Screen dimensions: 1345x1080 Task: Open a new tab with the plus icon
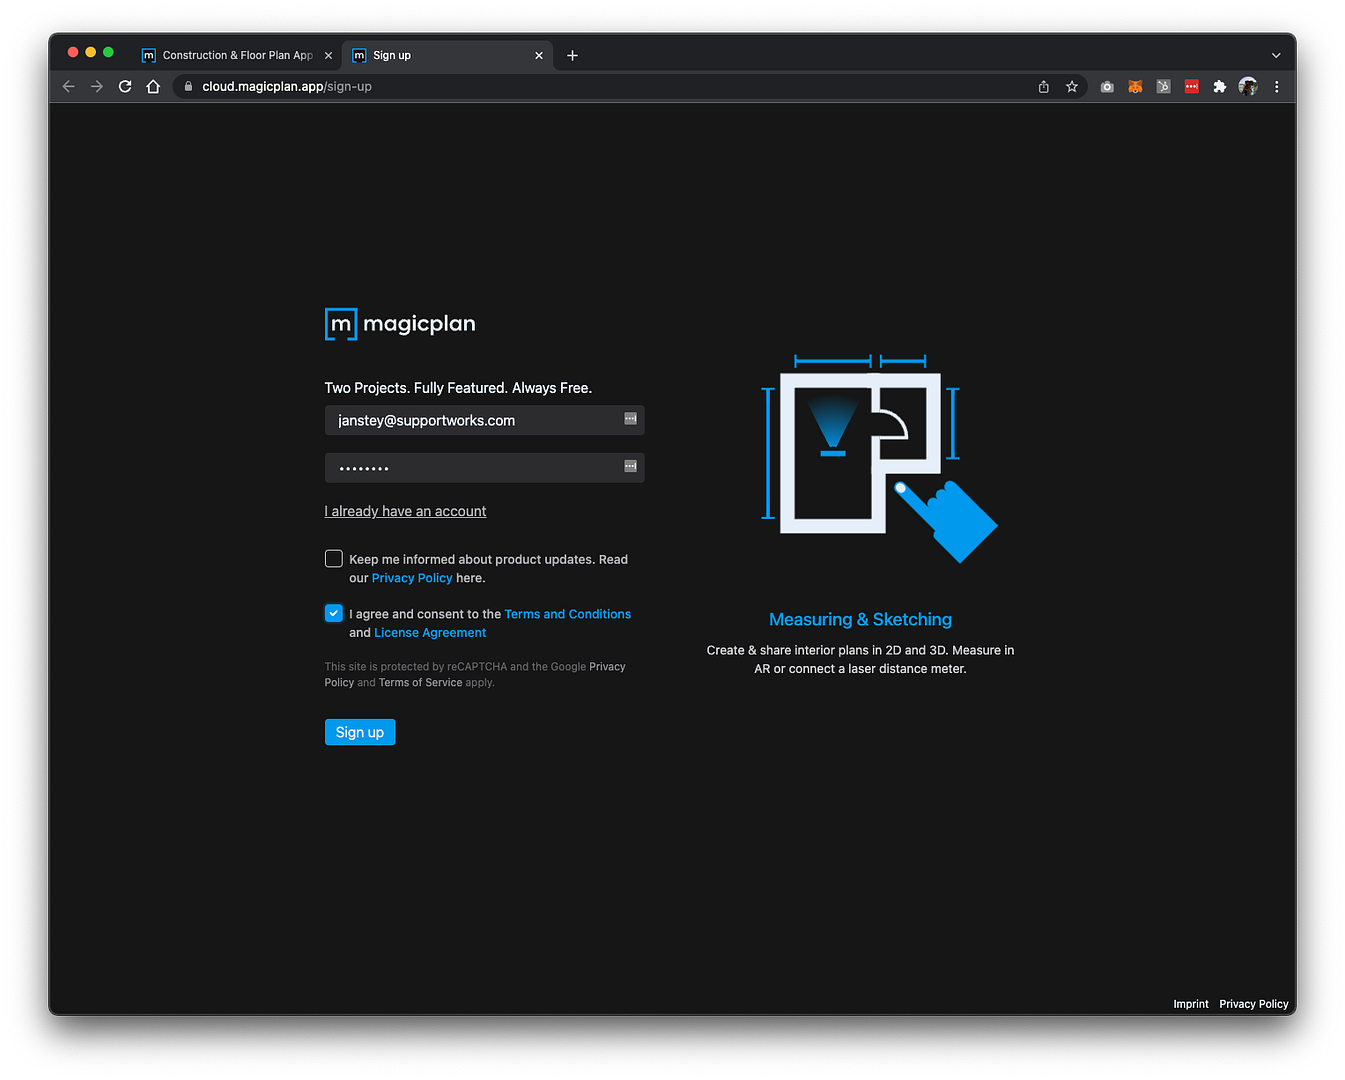[572, 56]
